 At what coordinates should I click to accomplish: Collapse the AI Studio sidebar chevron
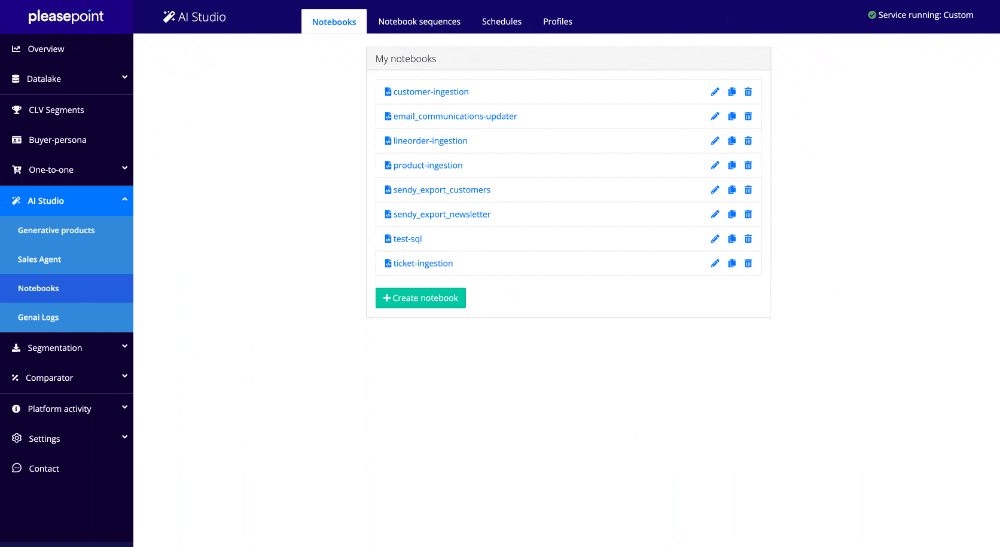(124, 200)
